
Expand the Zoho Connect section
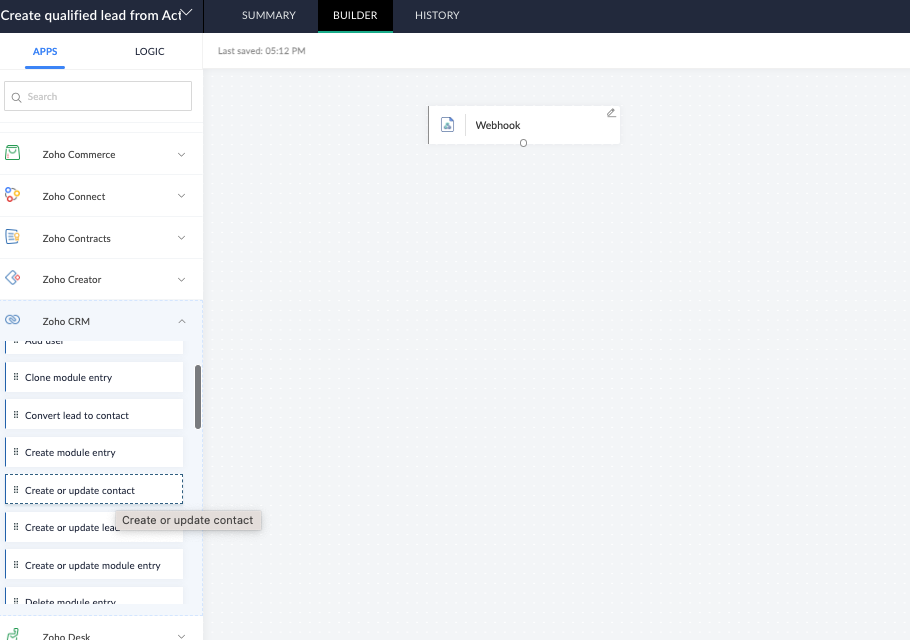pos(182,196)
